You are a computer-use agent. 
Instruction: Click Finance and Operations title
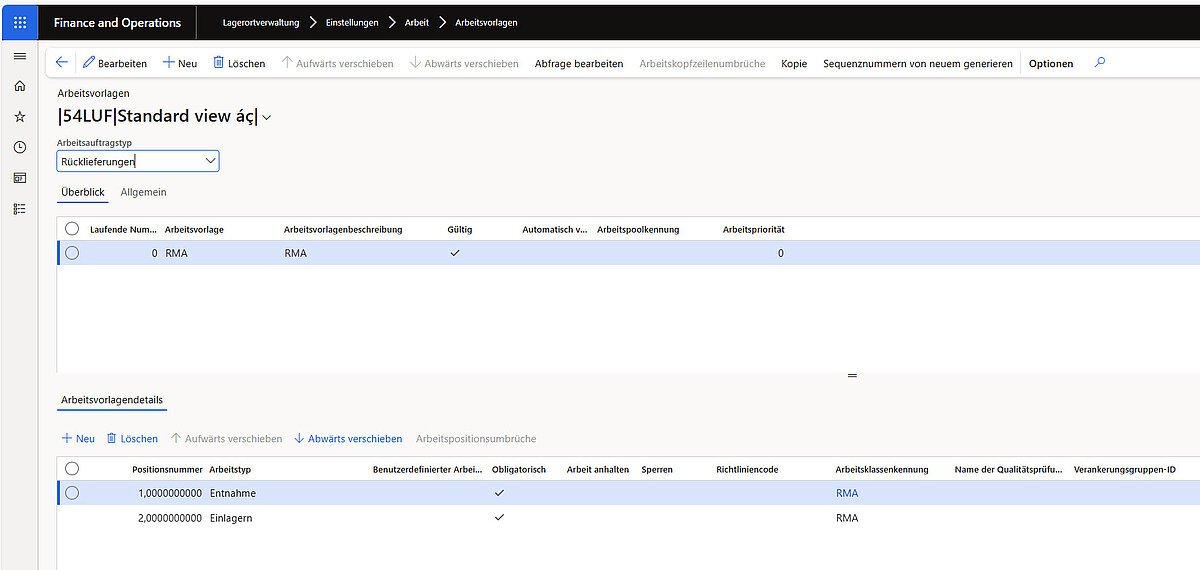(x=117, y=22)
